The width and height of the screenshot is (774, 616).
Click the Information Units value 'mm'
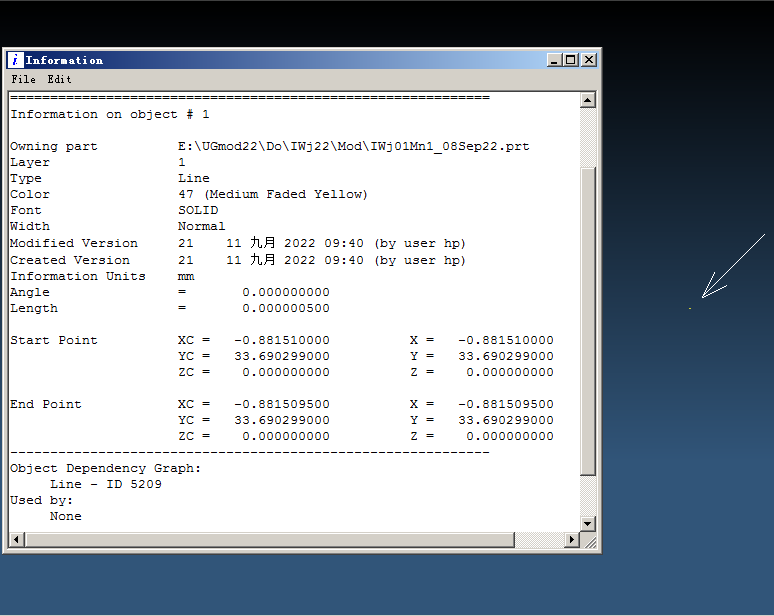click(x=186, y=276)
